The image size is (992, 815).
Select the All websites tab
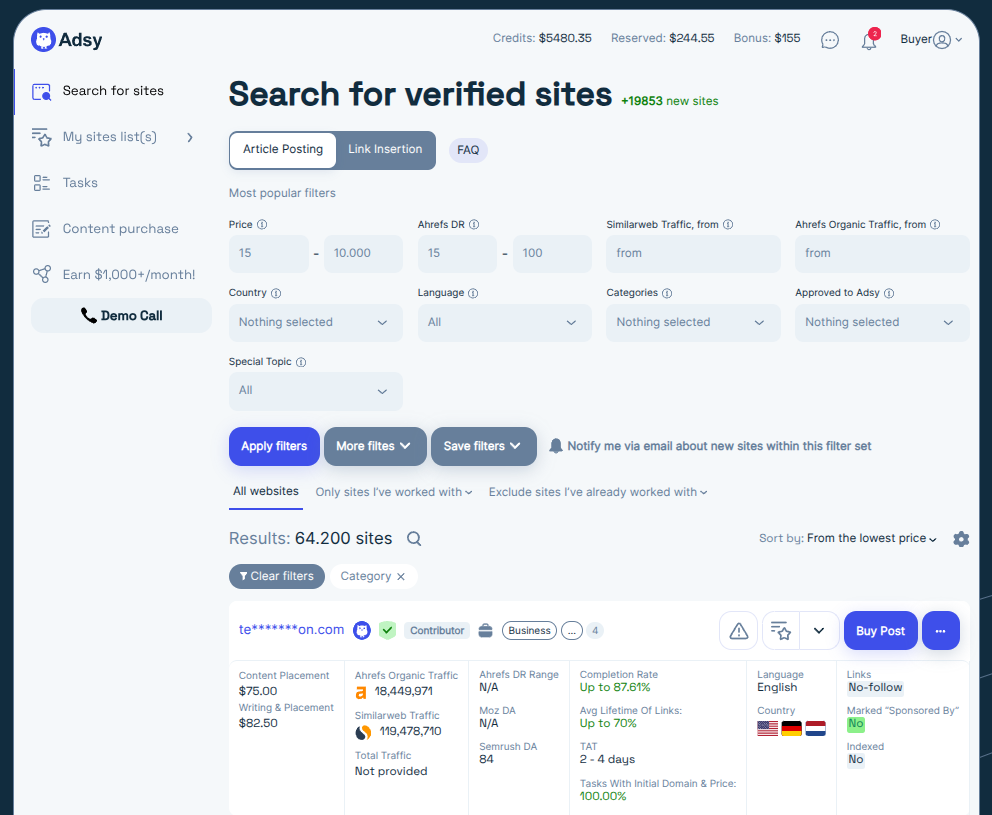point(266,492)
